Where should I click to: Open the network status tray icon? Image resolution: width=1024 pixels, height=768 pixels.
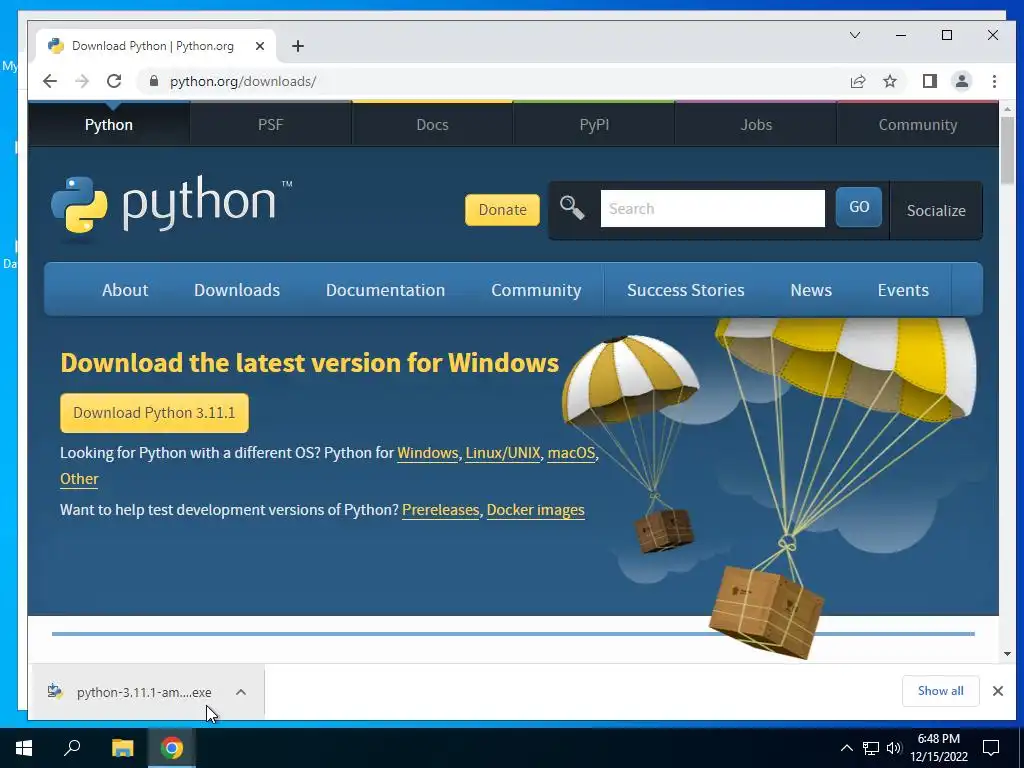pos(871,748)
